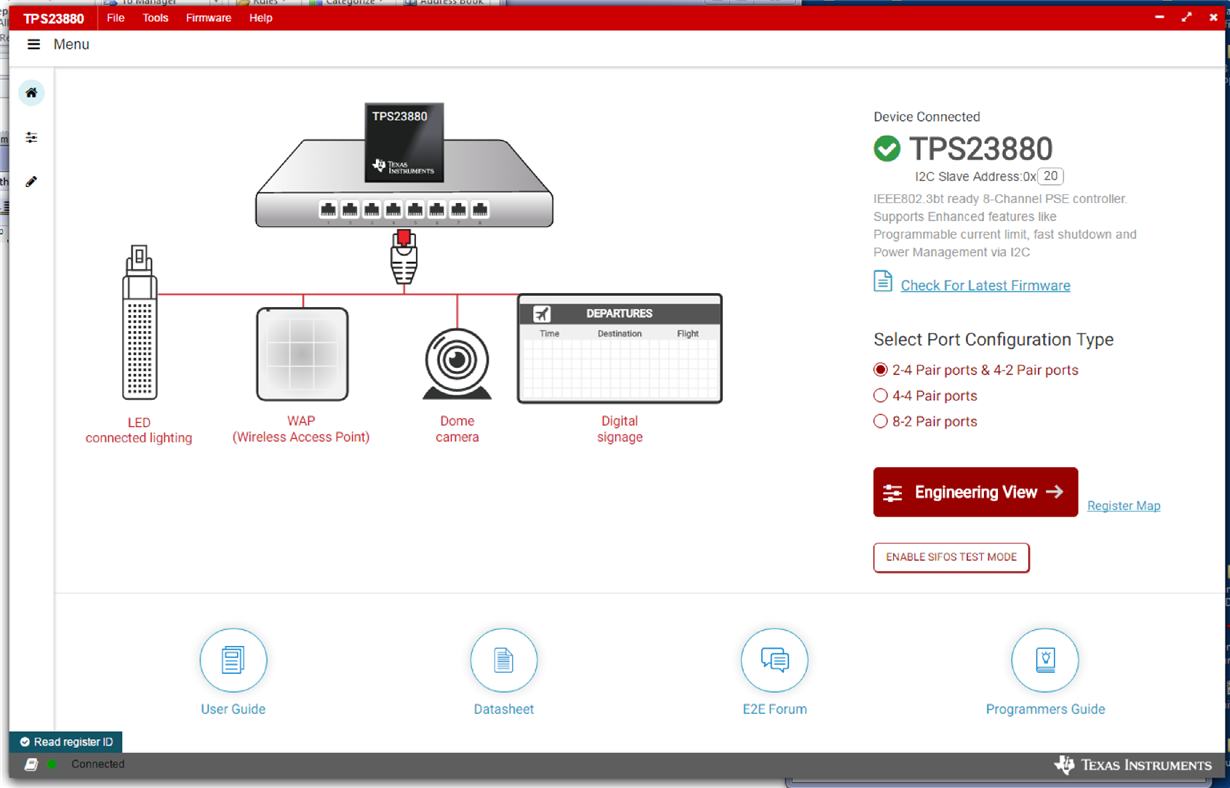Open the Help menu

pos(261,18)
